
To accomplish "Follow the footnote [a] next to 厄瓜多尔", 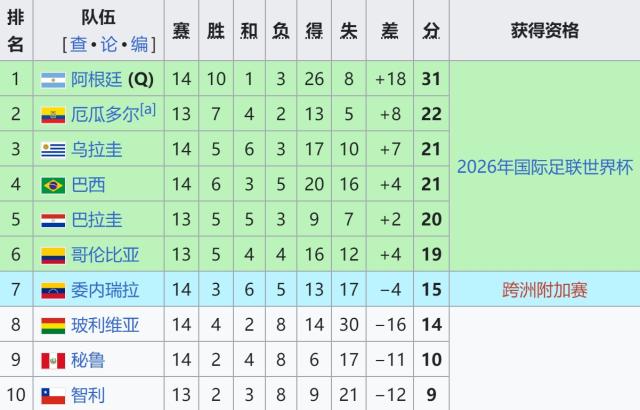I will coord(147,109).
